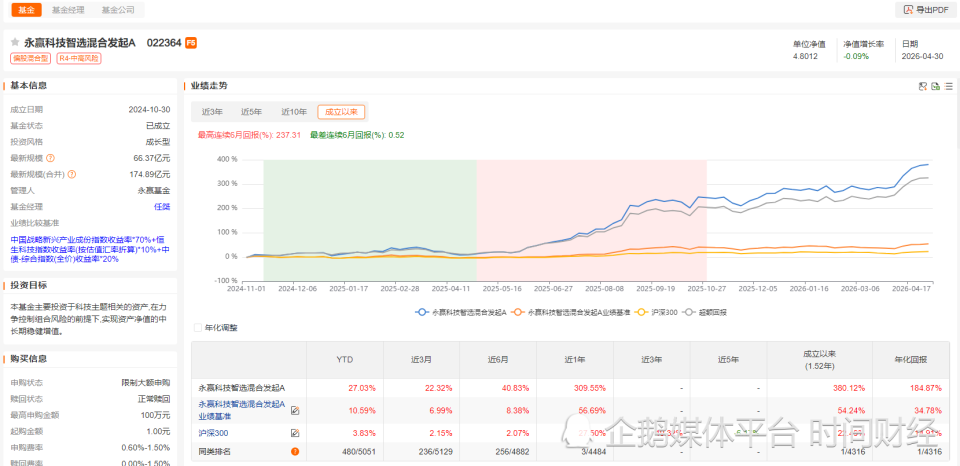Image resolution: width=960 pixels, height=466 pixels.
Task: Toggle 业绩基准 orange legend series
Action: pyautogui.click(x=519, y=312)
